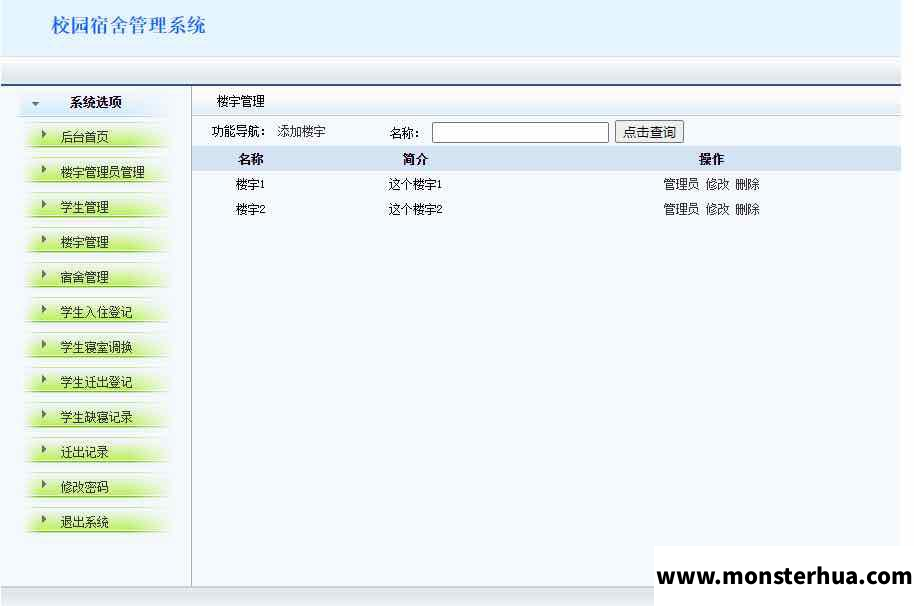Image resolution: width=914 pixels, height=606 pixels.
Task: Click arrow icon beside 退出系统
Action: pos(44,519)
